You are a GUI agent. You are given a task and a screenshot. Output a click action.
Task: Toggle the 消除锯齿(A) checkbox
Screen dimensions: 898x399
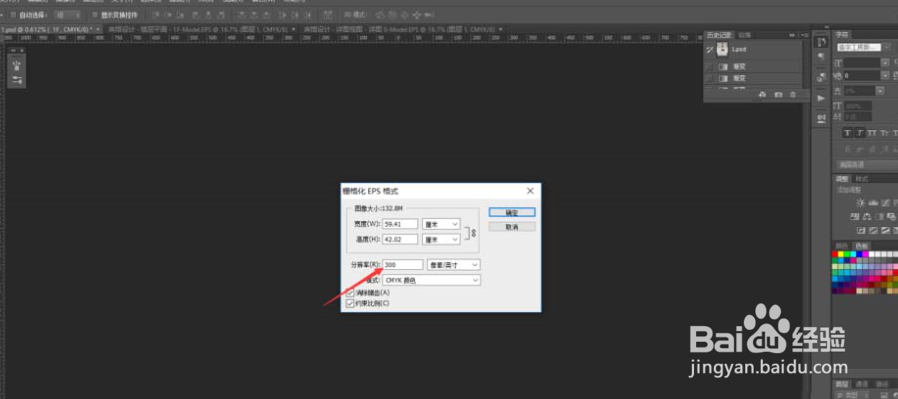tap(350, 293)
